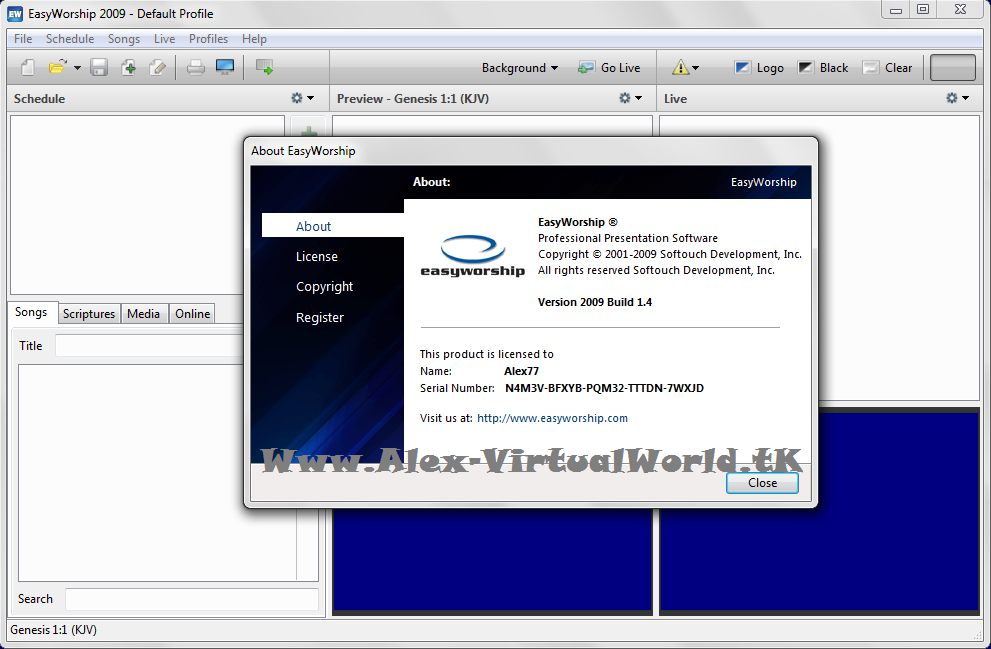Click the Open Schedule folder icon
The image size is (991, 649).
point(58,67)
